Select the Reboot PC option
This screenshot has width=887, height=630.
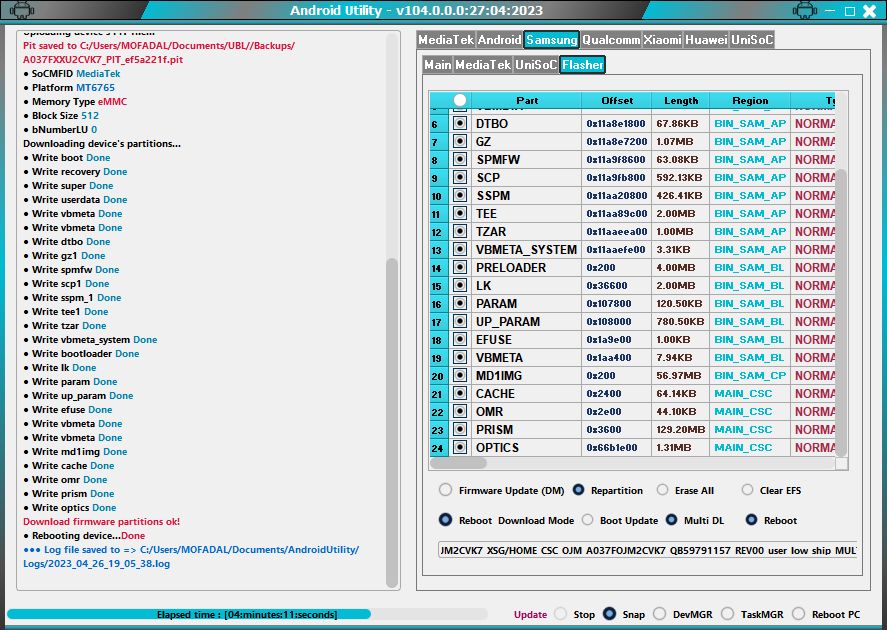pyautogui.click(x=798, y=614)
